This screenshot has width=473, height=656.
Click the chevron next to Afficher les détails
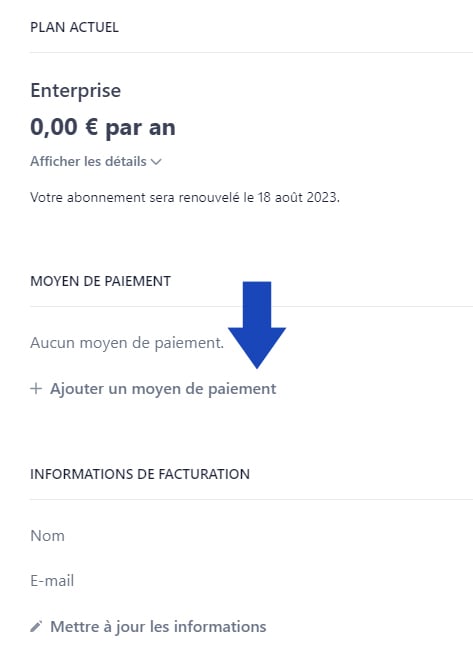(x=156, y=162)
